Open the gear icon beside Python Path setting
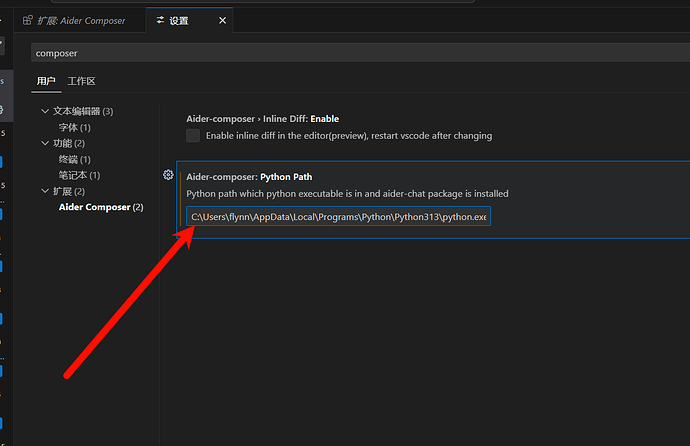Viewport: 690px width, 446px height. point(168,175)
